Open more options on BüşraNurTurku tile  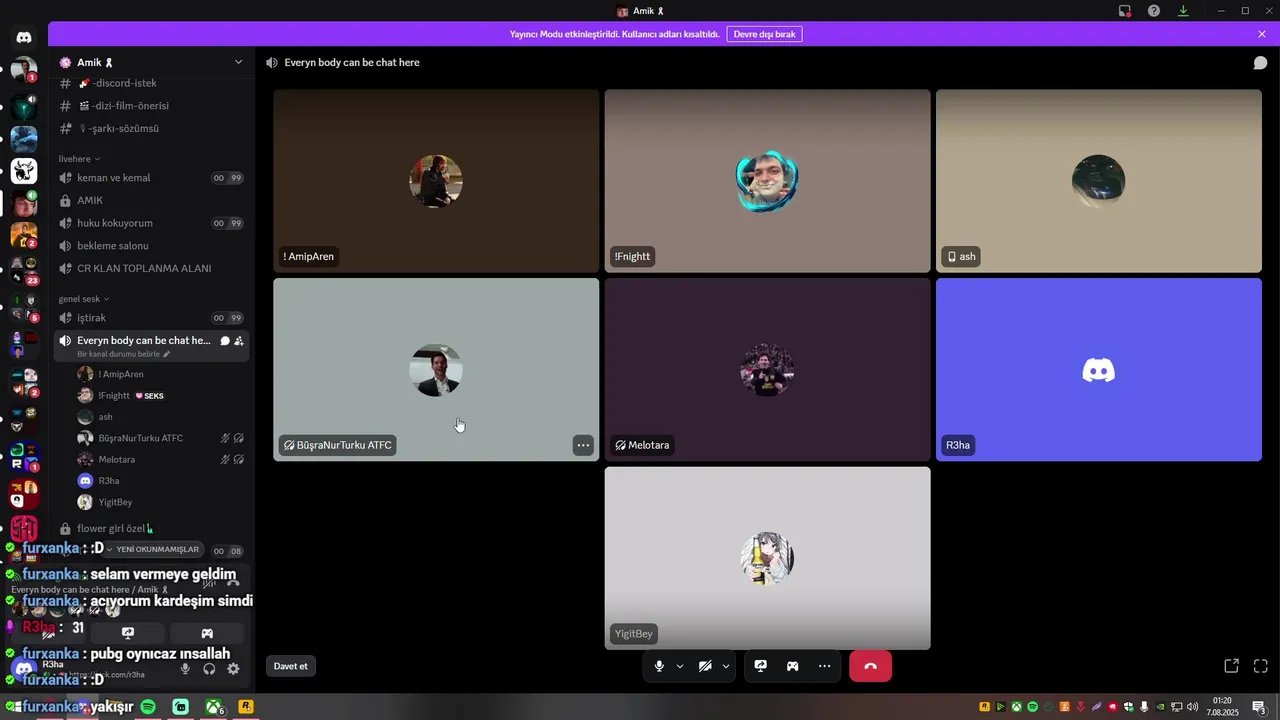click(x=583, y=445)
